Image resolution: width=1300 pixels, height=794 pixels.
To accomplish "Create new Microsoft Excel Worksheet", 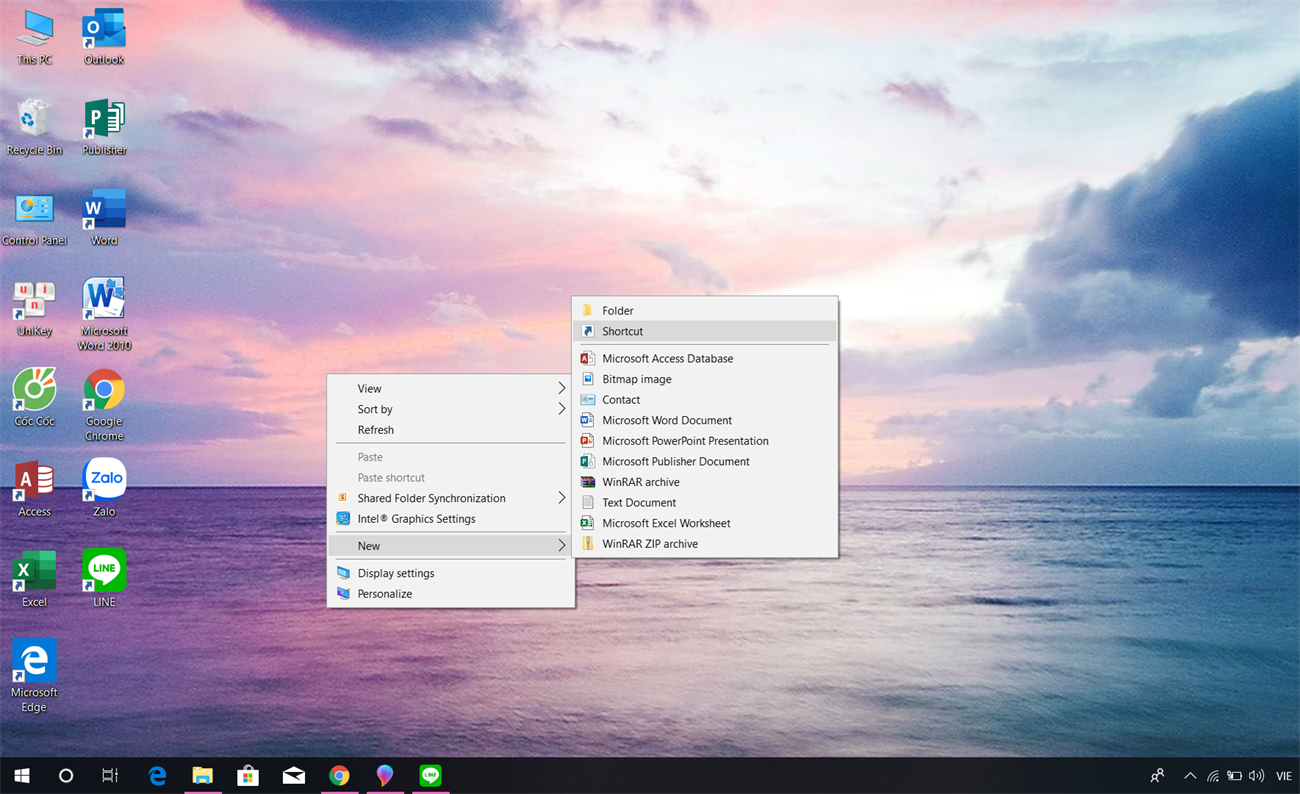I will pos(705,523).
